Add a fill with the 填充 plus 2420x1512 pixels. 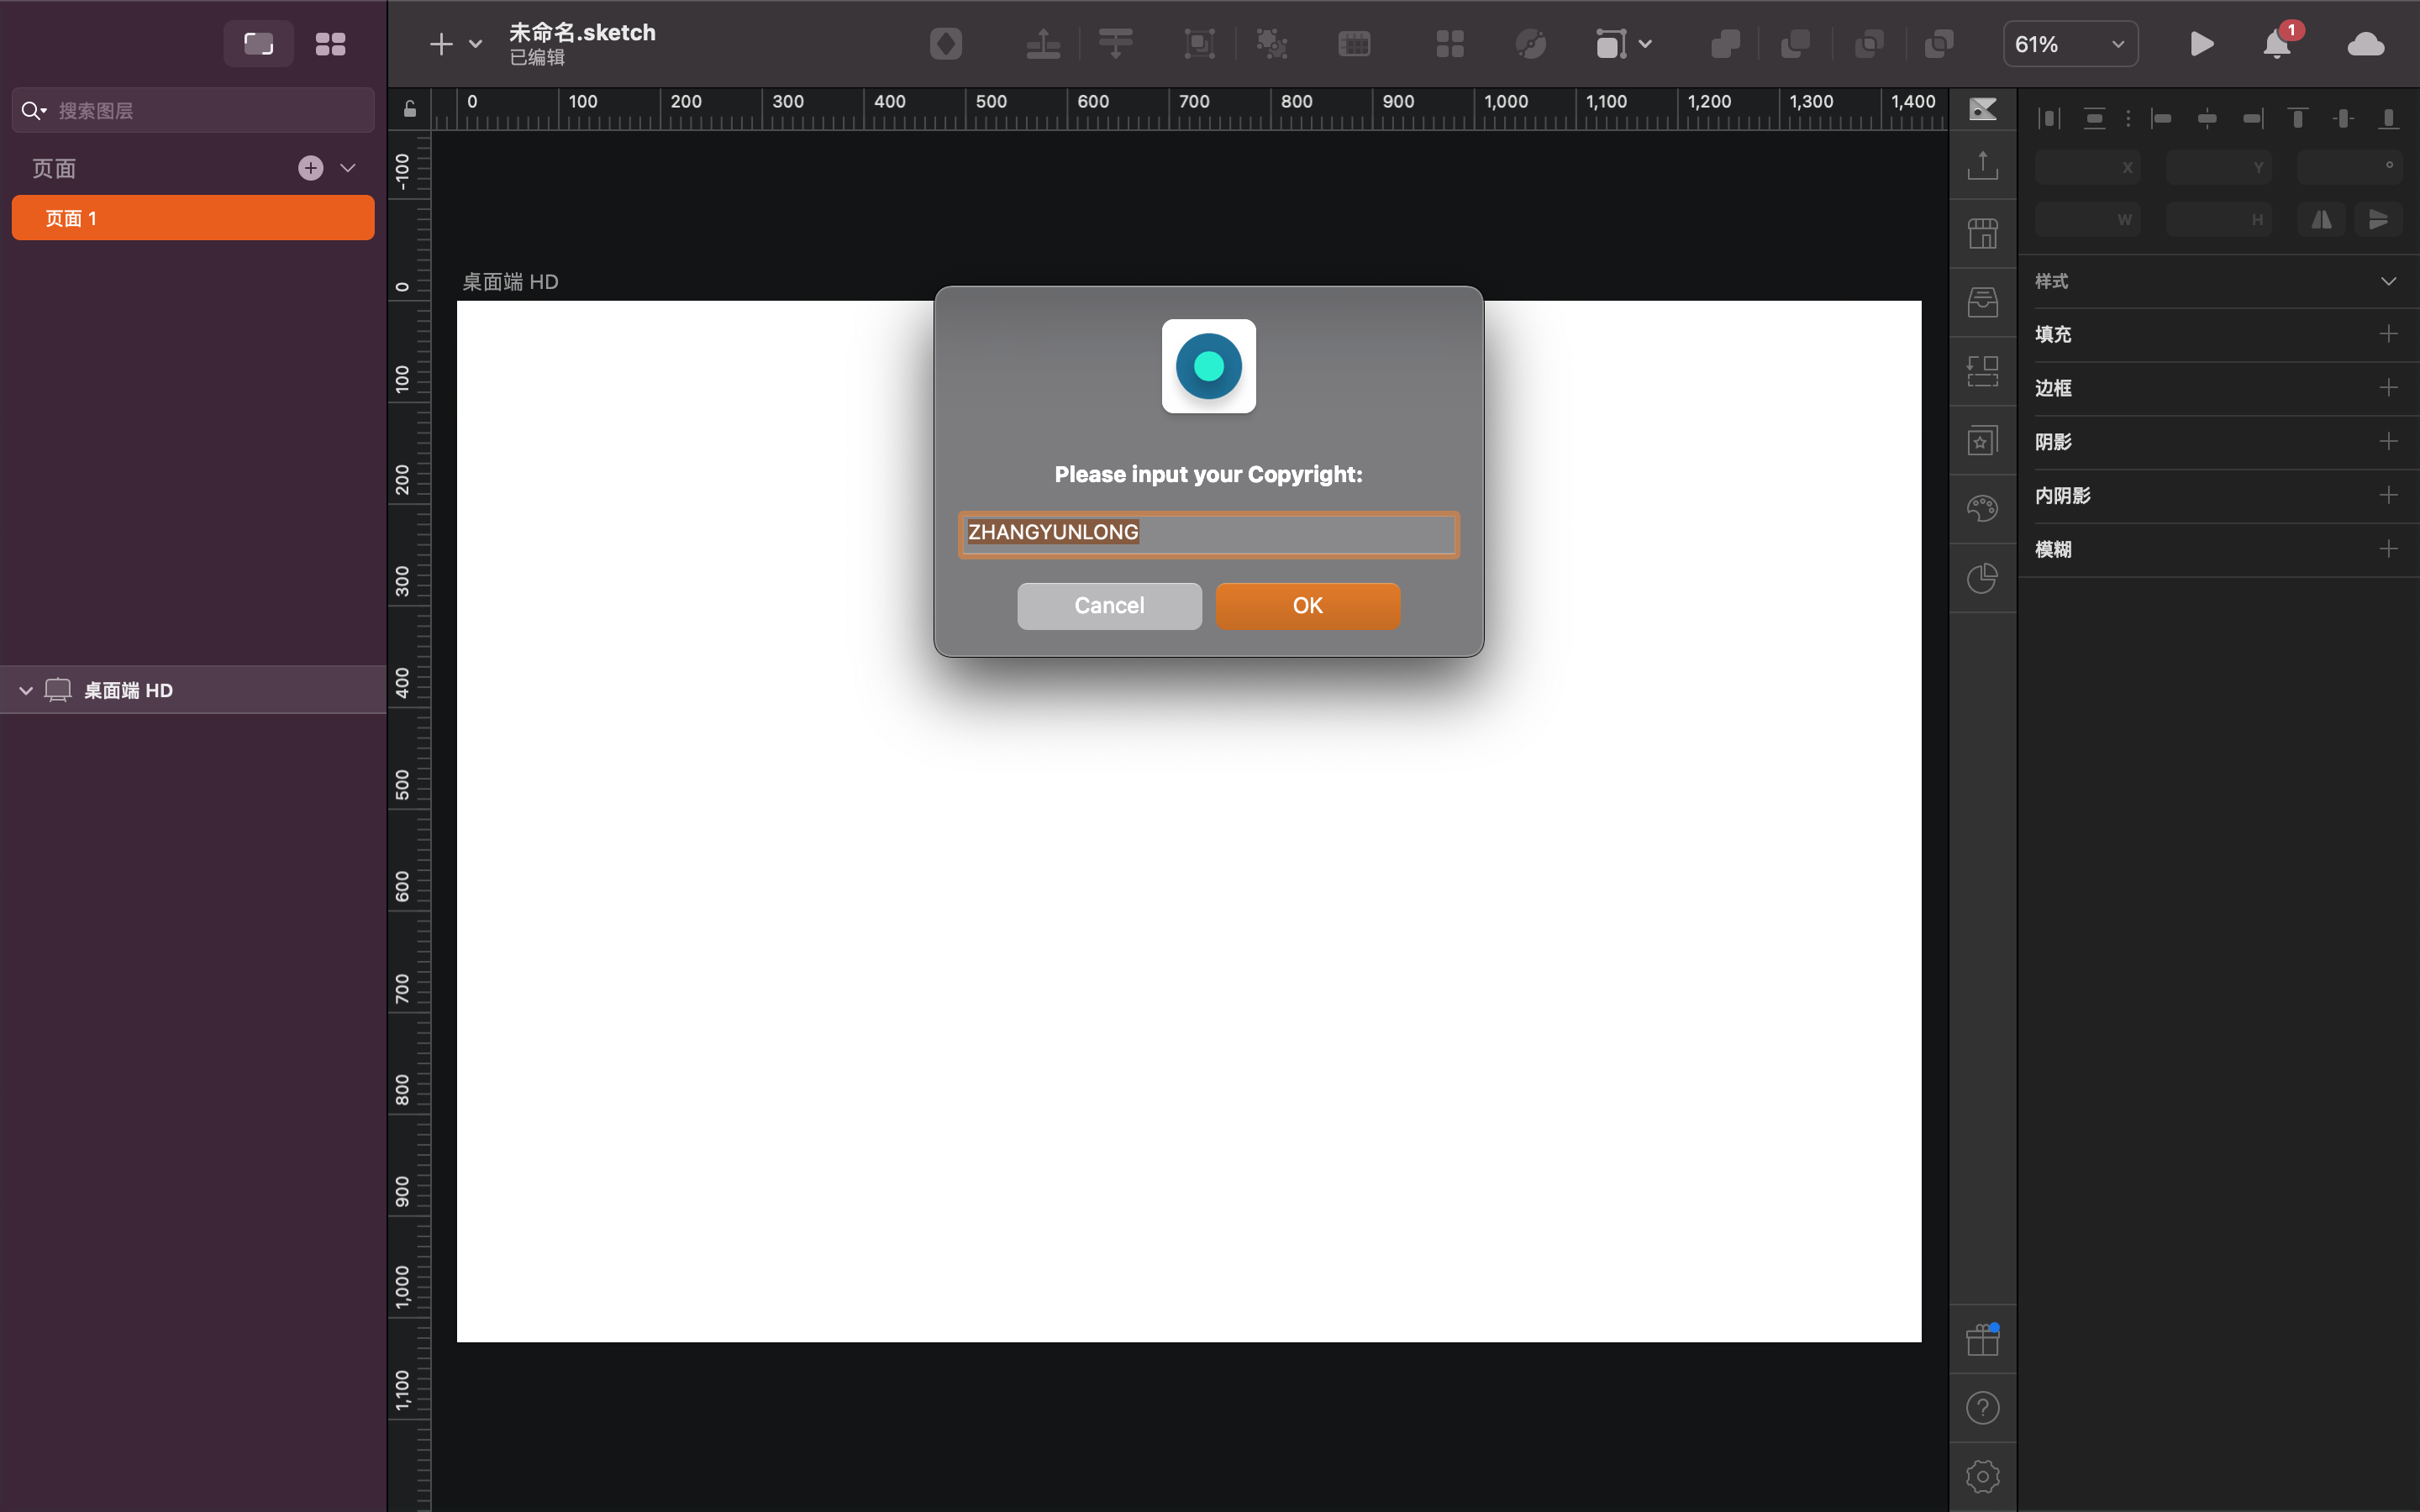2388,334
